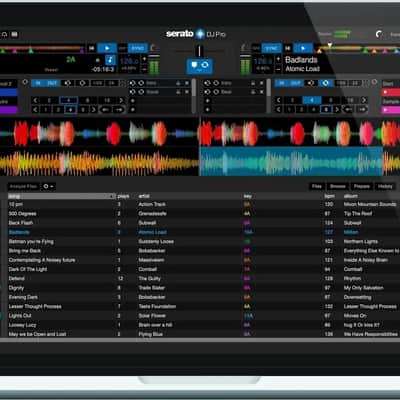Screen dimensions: 400x400
Task: Double loop length on left deck
Action: [x=112, y=83]
